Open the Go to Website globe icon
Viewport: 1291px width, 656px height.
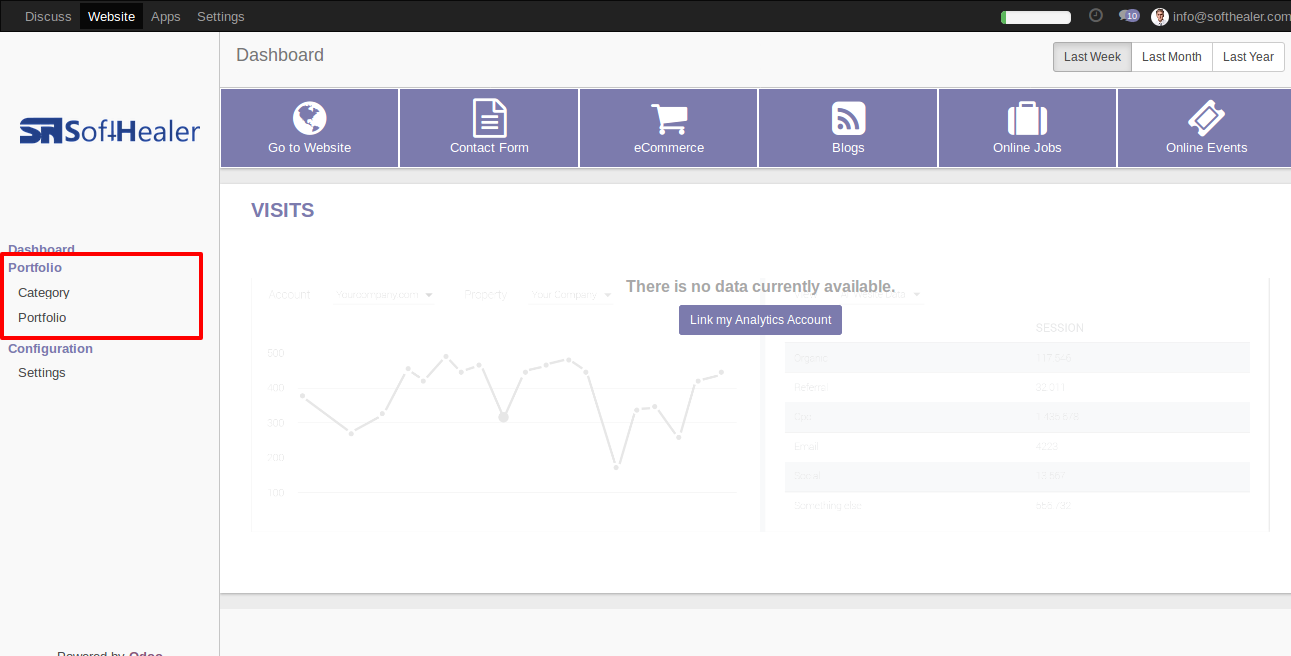click(310, 118)
